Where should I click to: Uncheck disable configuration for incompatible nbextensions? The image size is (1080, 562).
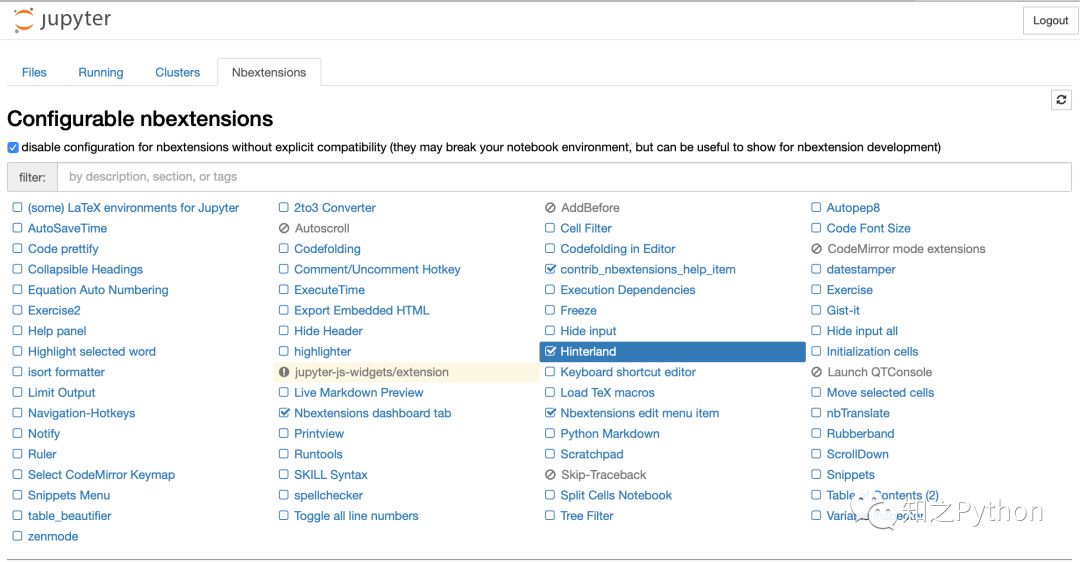[x=13, y=147]
